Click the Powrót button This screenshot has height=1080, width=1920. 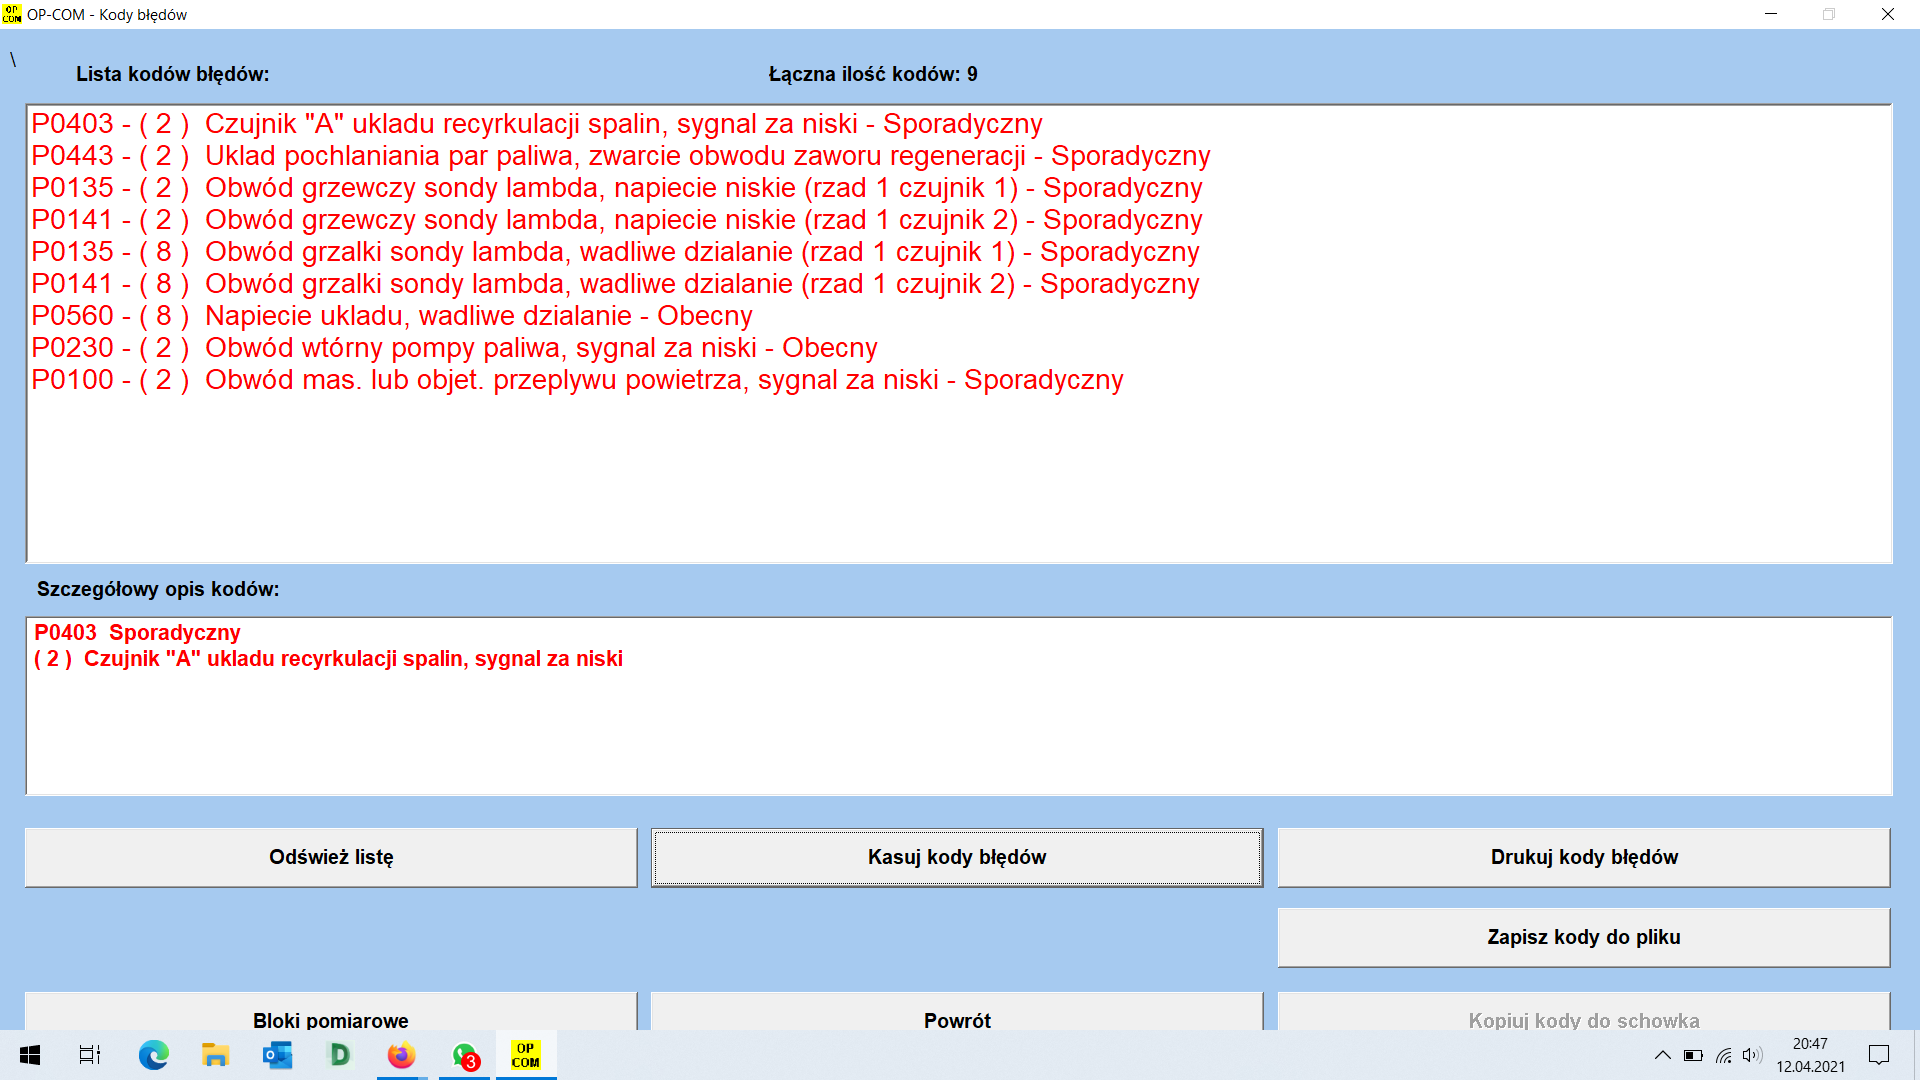pos(956,1015)
